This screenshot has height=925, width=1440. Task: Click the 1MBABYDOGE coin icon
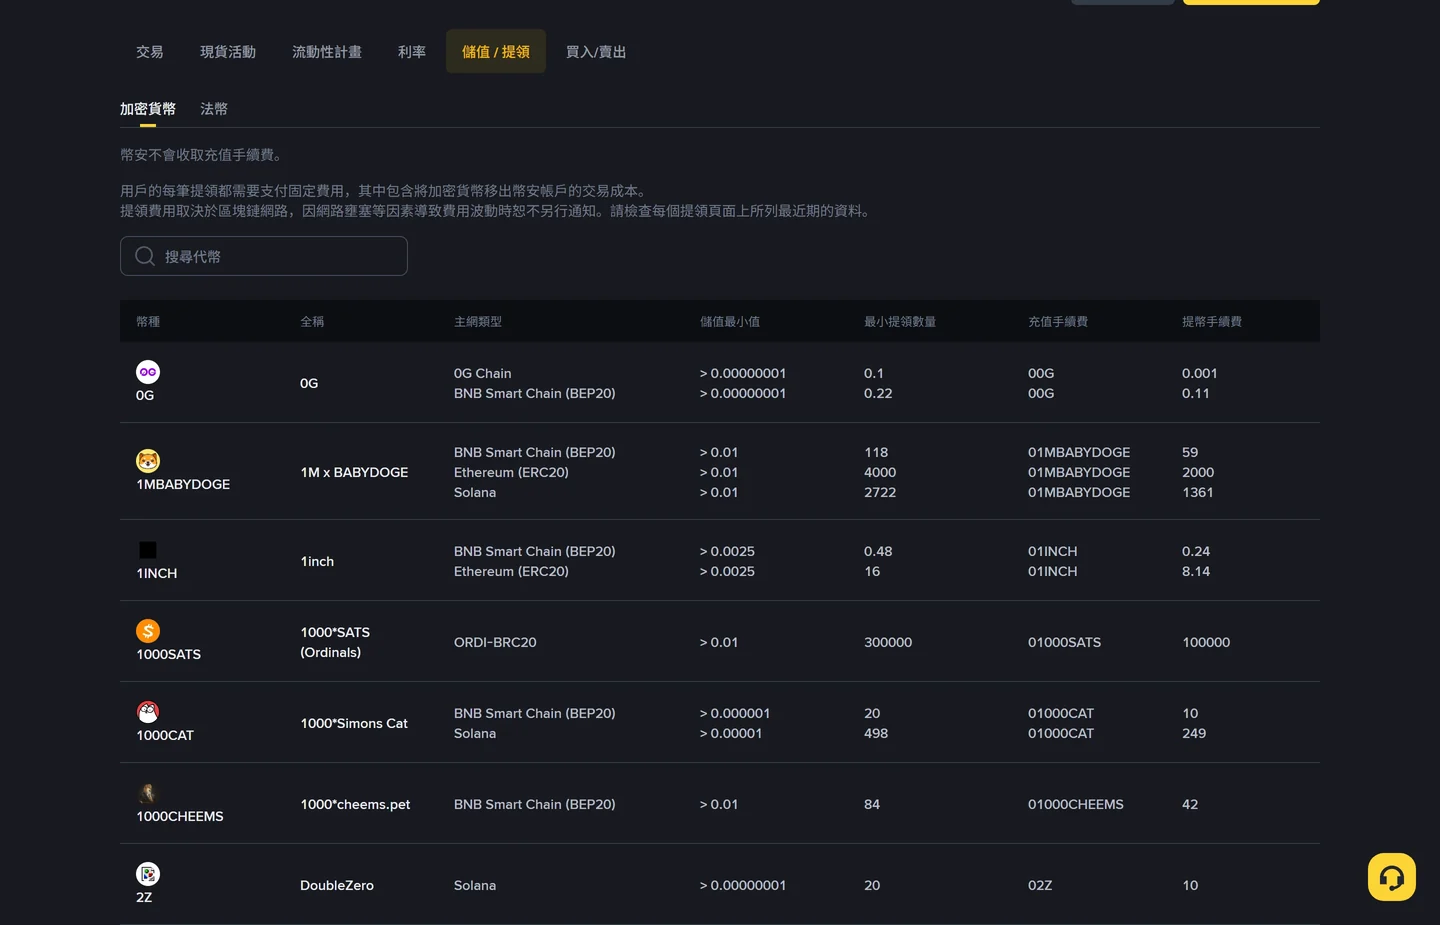[x=148, y=461]
